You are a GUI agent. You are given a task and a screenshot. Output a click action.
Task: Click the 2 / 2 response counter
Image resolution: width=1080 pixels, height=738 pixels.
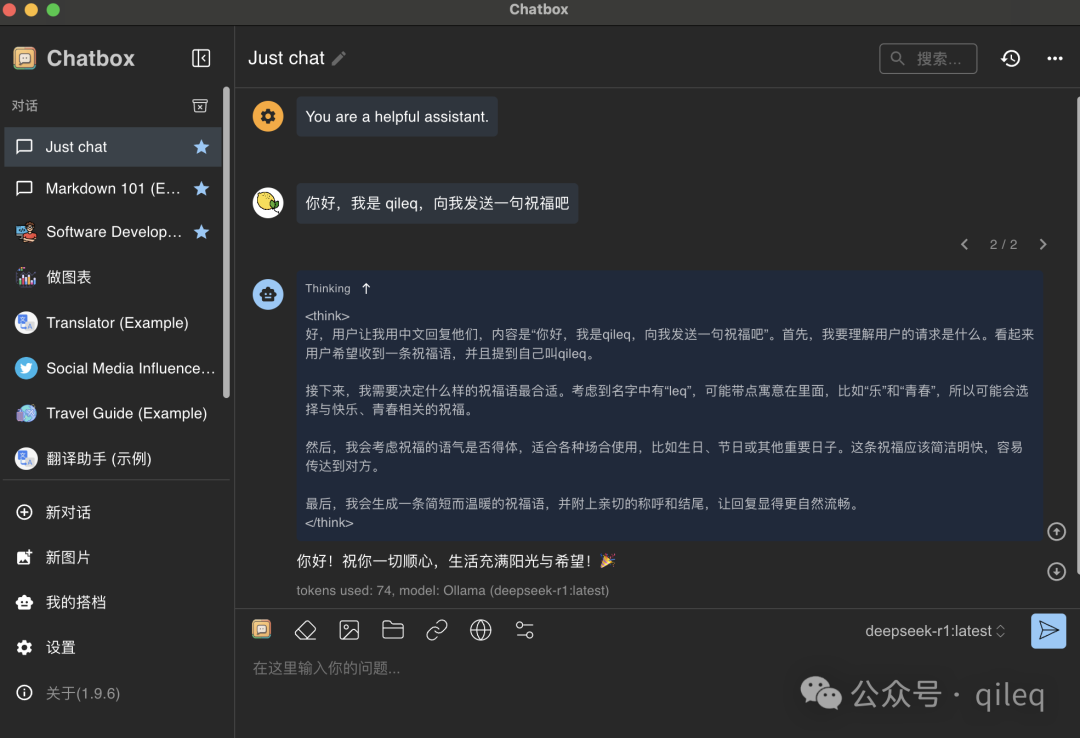1003,245
